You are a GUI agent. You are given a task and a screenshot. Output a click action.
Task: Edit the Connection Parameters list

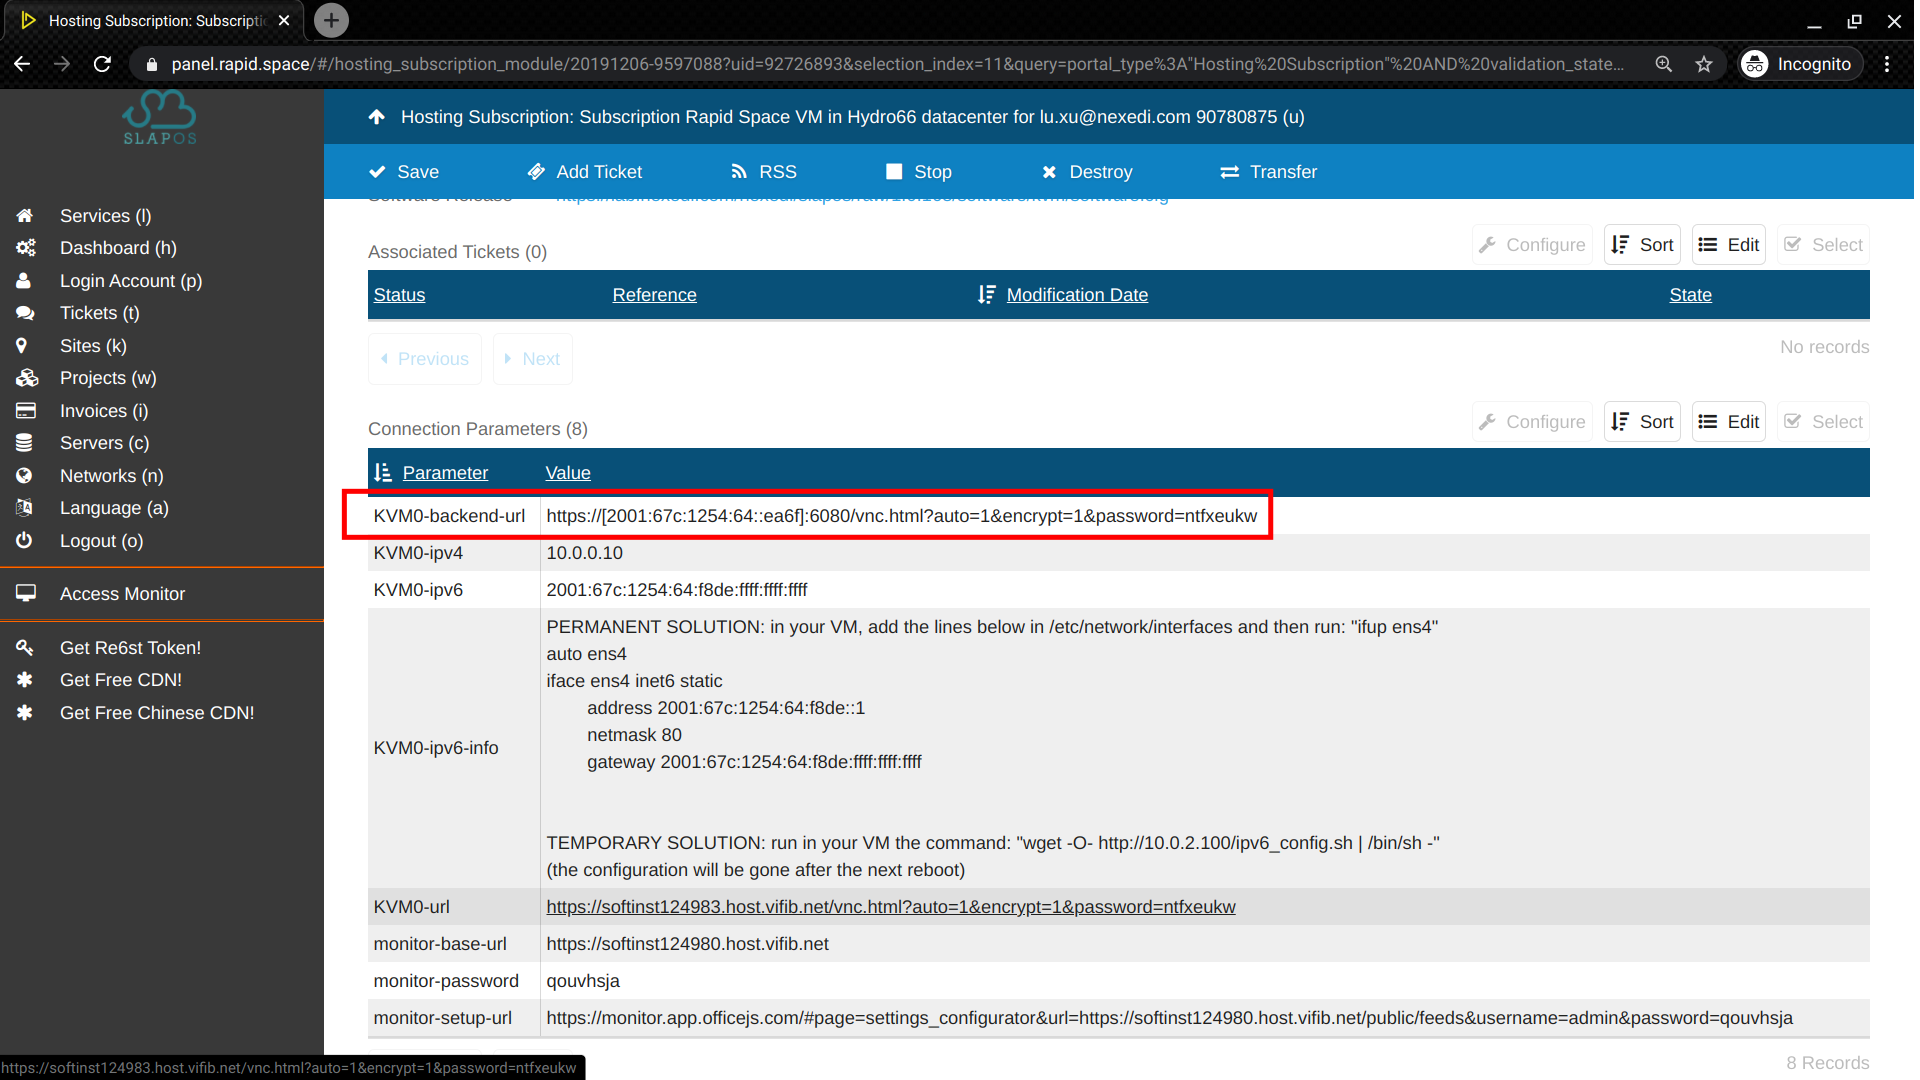pos(1729,422)
